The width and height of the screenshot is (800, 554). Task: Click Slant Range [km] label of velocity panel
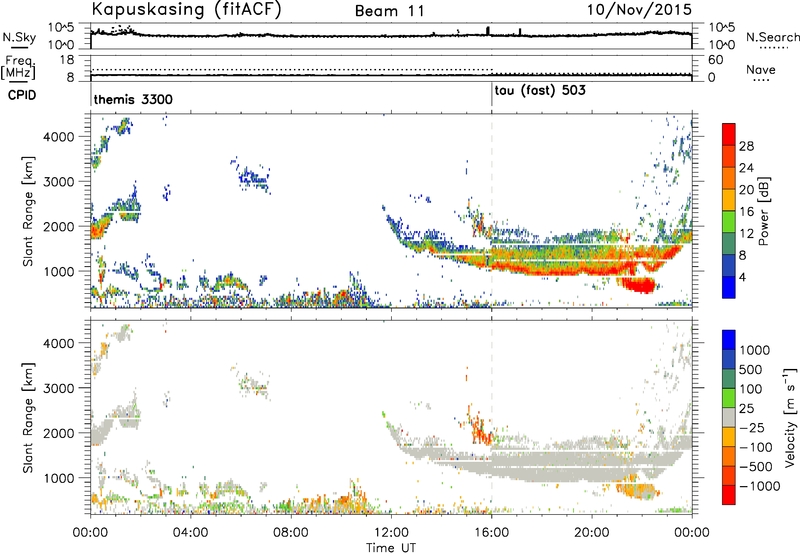tap(28, 417)
